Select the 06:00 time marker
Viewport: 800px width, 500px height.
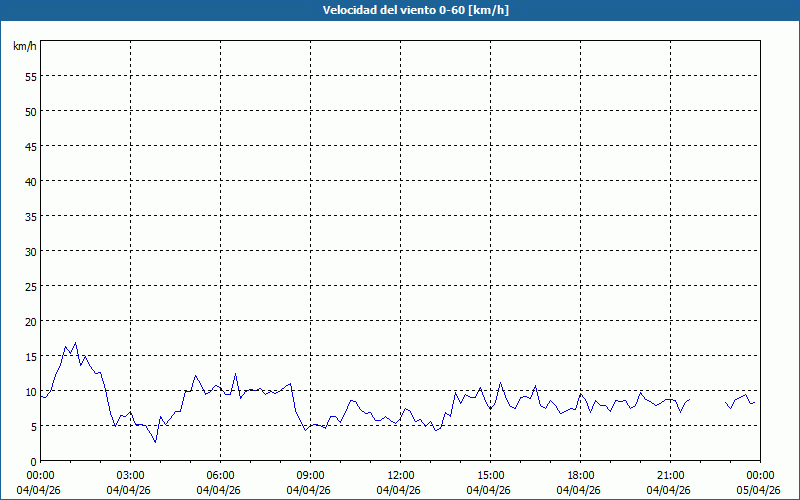[x=220, y=475]
